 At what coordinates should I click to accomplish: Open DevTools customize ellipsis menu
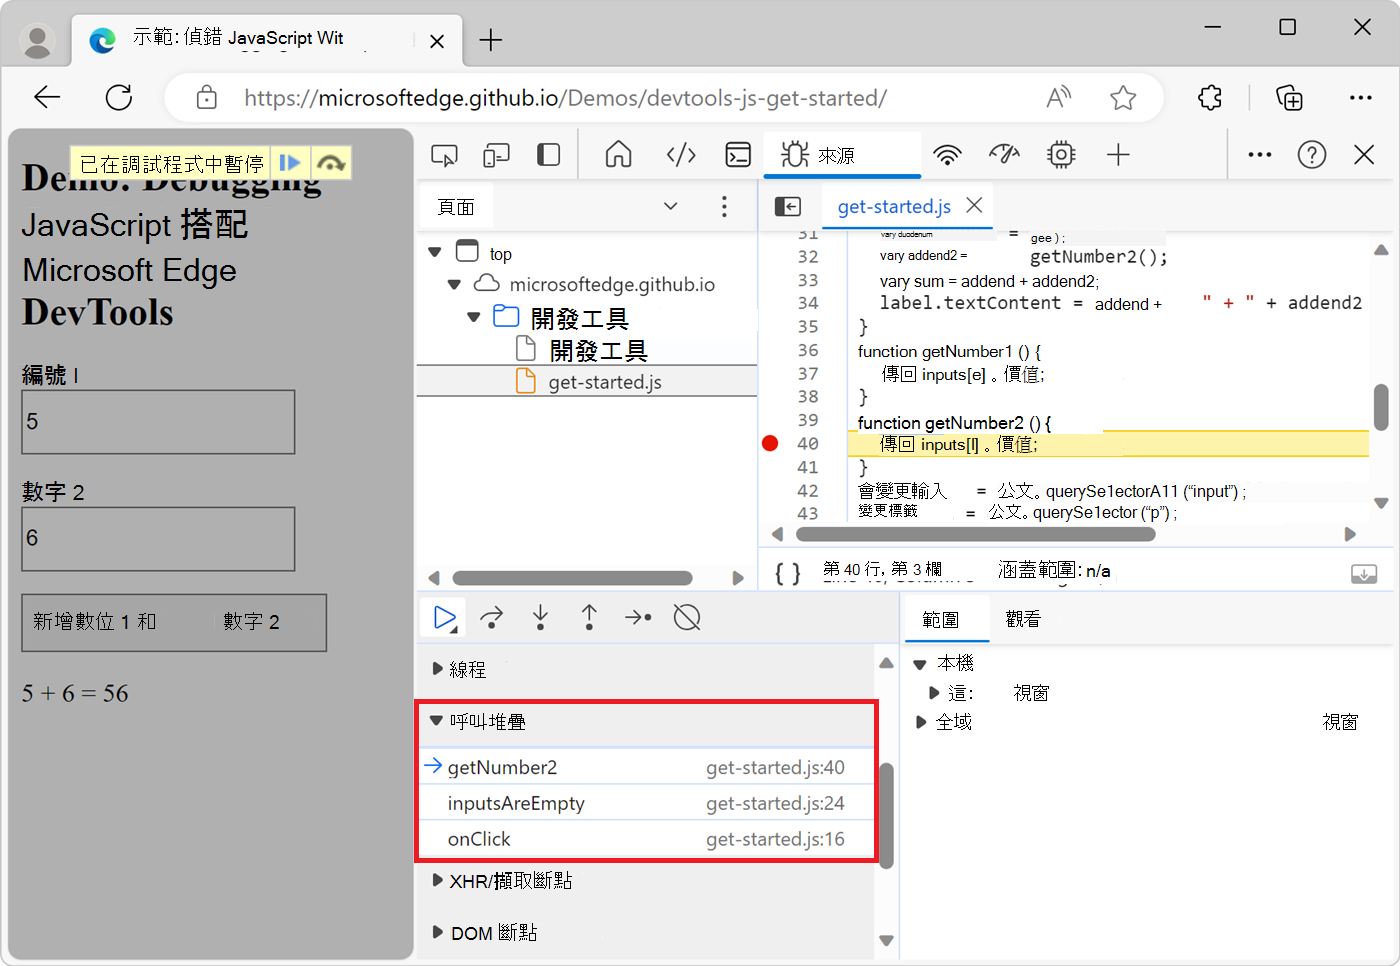click(x=1260, y=155)
